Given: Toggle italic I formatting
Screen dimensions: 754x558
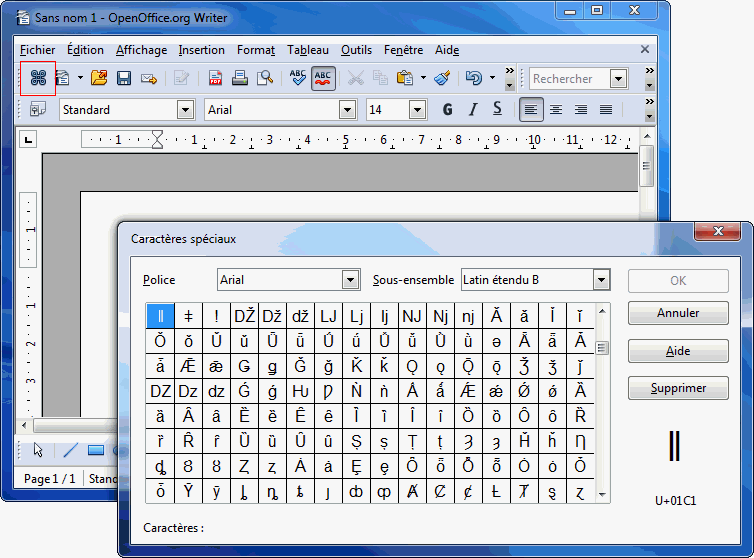Looking at the screenshot, I should point(473,110).
